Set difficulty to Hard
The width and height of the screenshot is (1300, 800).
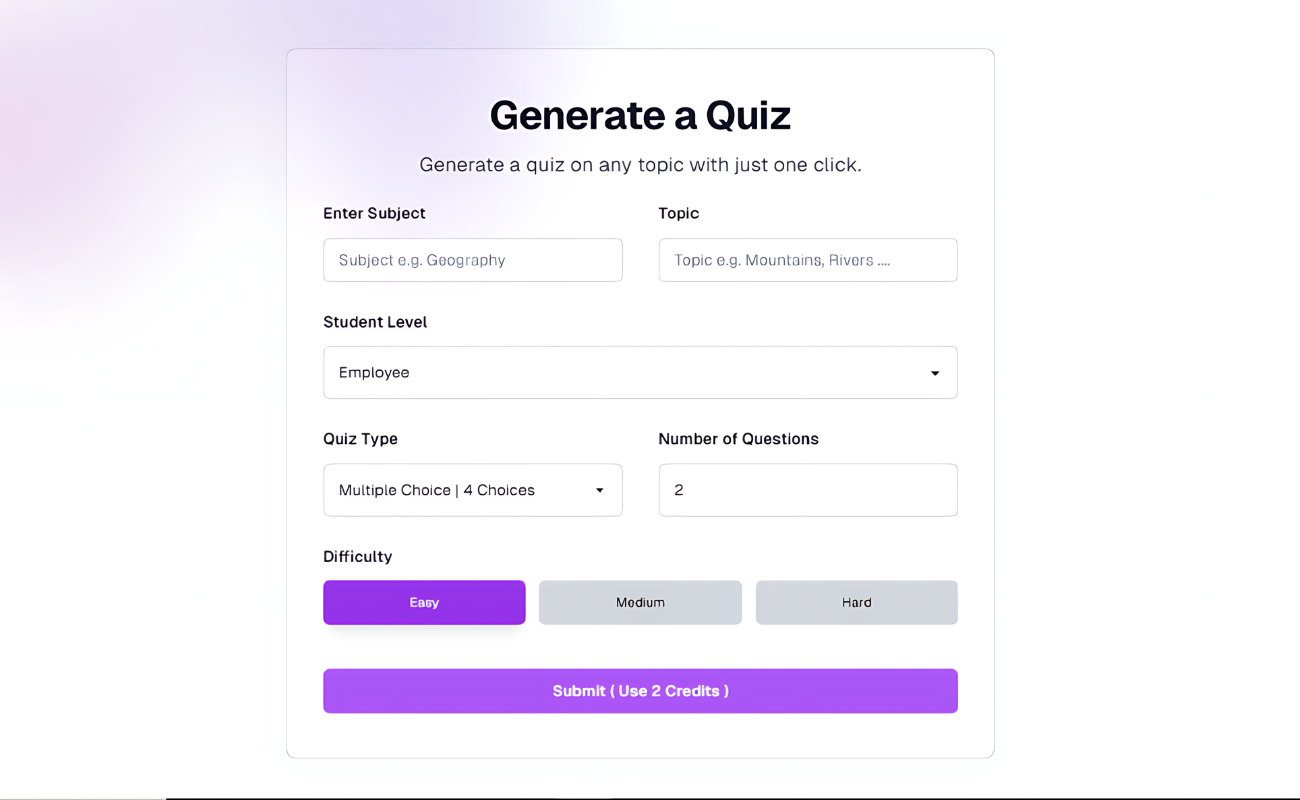click(x=856, y=602)
